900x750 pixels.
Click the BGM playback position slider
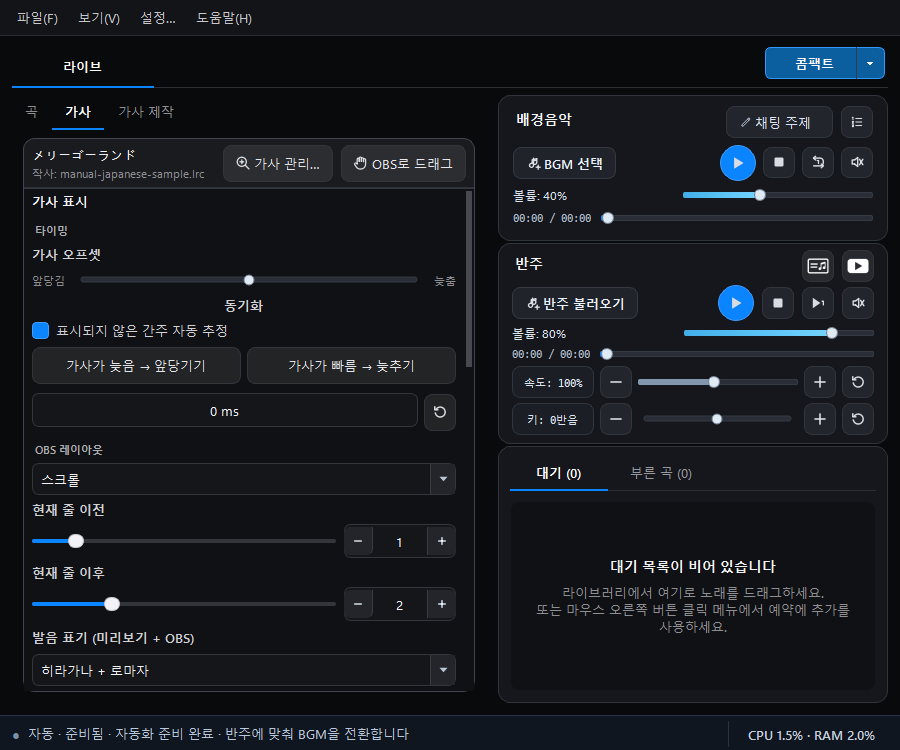click(737, 218)
